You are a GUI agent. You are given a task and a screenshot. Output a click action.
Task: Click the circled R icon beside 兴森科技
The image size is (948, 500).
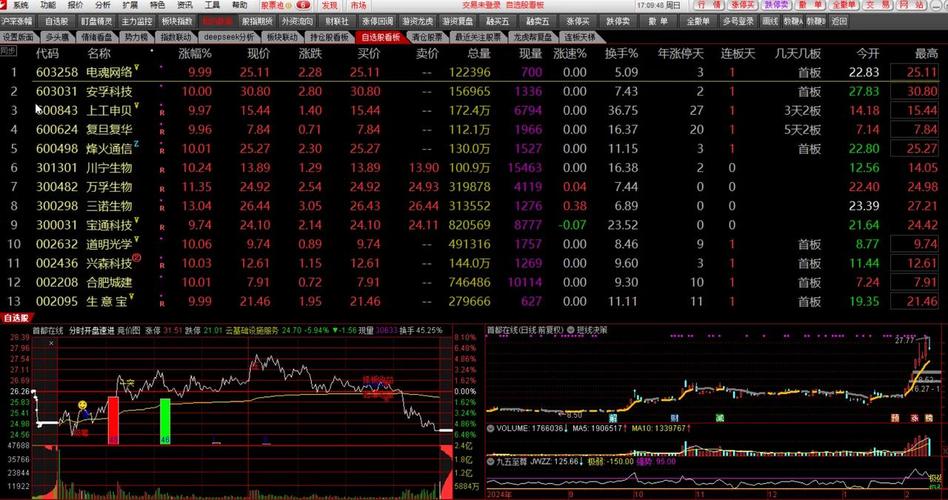pos(136,258)
